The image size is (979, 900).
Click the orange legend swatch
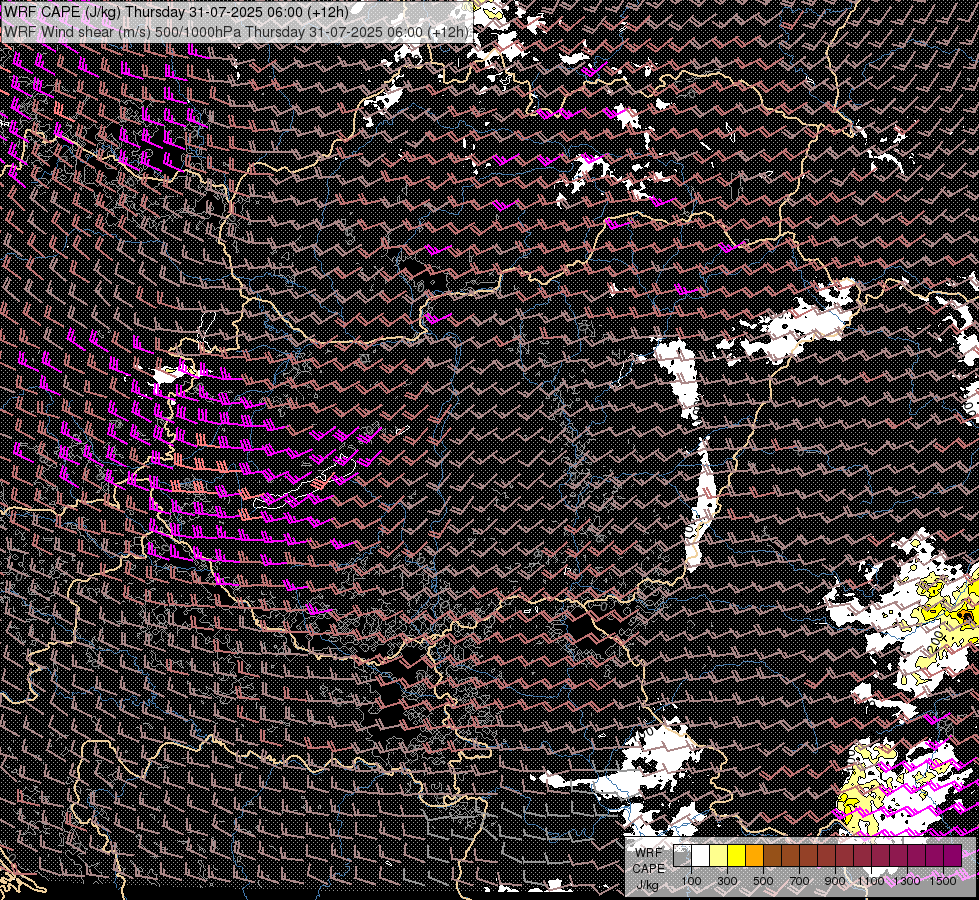coord(754,856)
